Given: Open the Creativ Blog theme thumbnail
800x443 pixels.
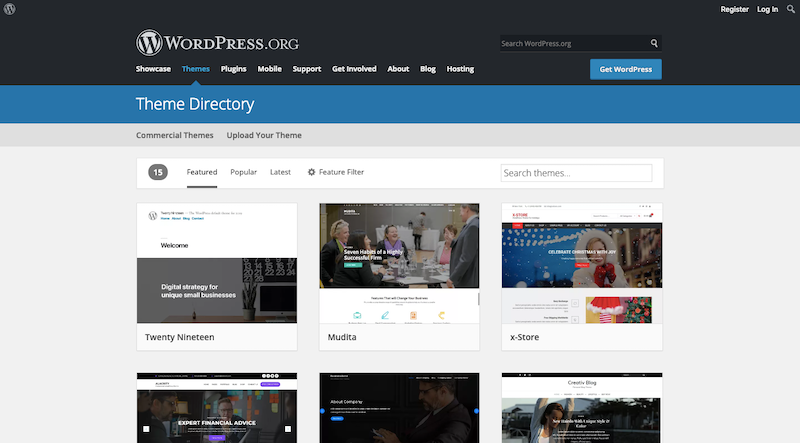Looking at the screenshot, I should pyautogui.click(x=582, y=408).
